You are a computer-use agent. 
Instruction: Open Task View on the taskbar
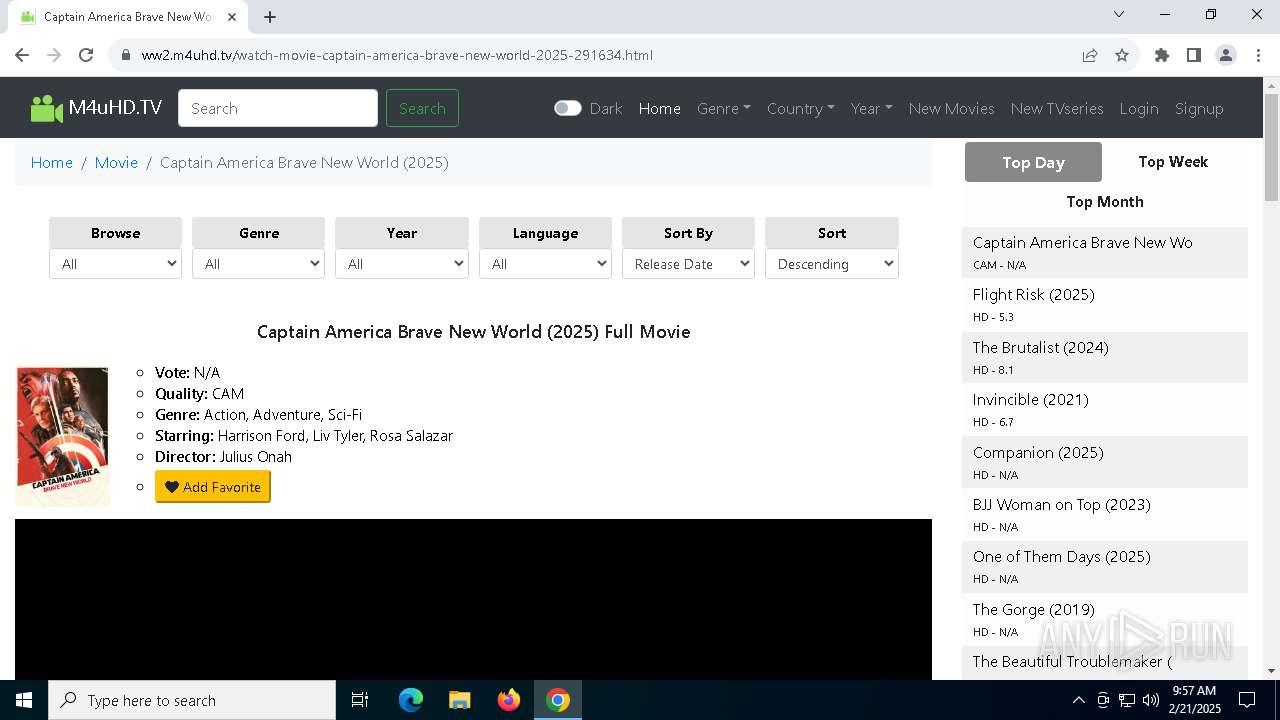coord(360,700)
